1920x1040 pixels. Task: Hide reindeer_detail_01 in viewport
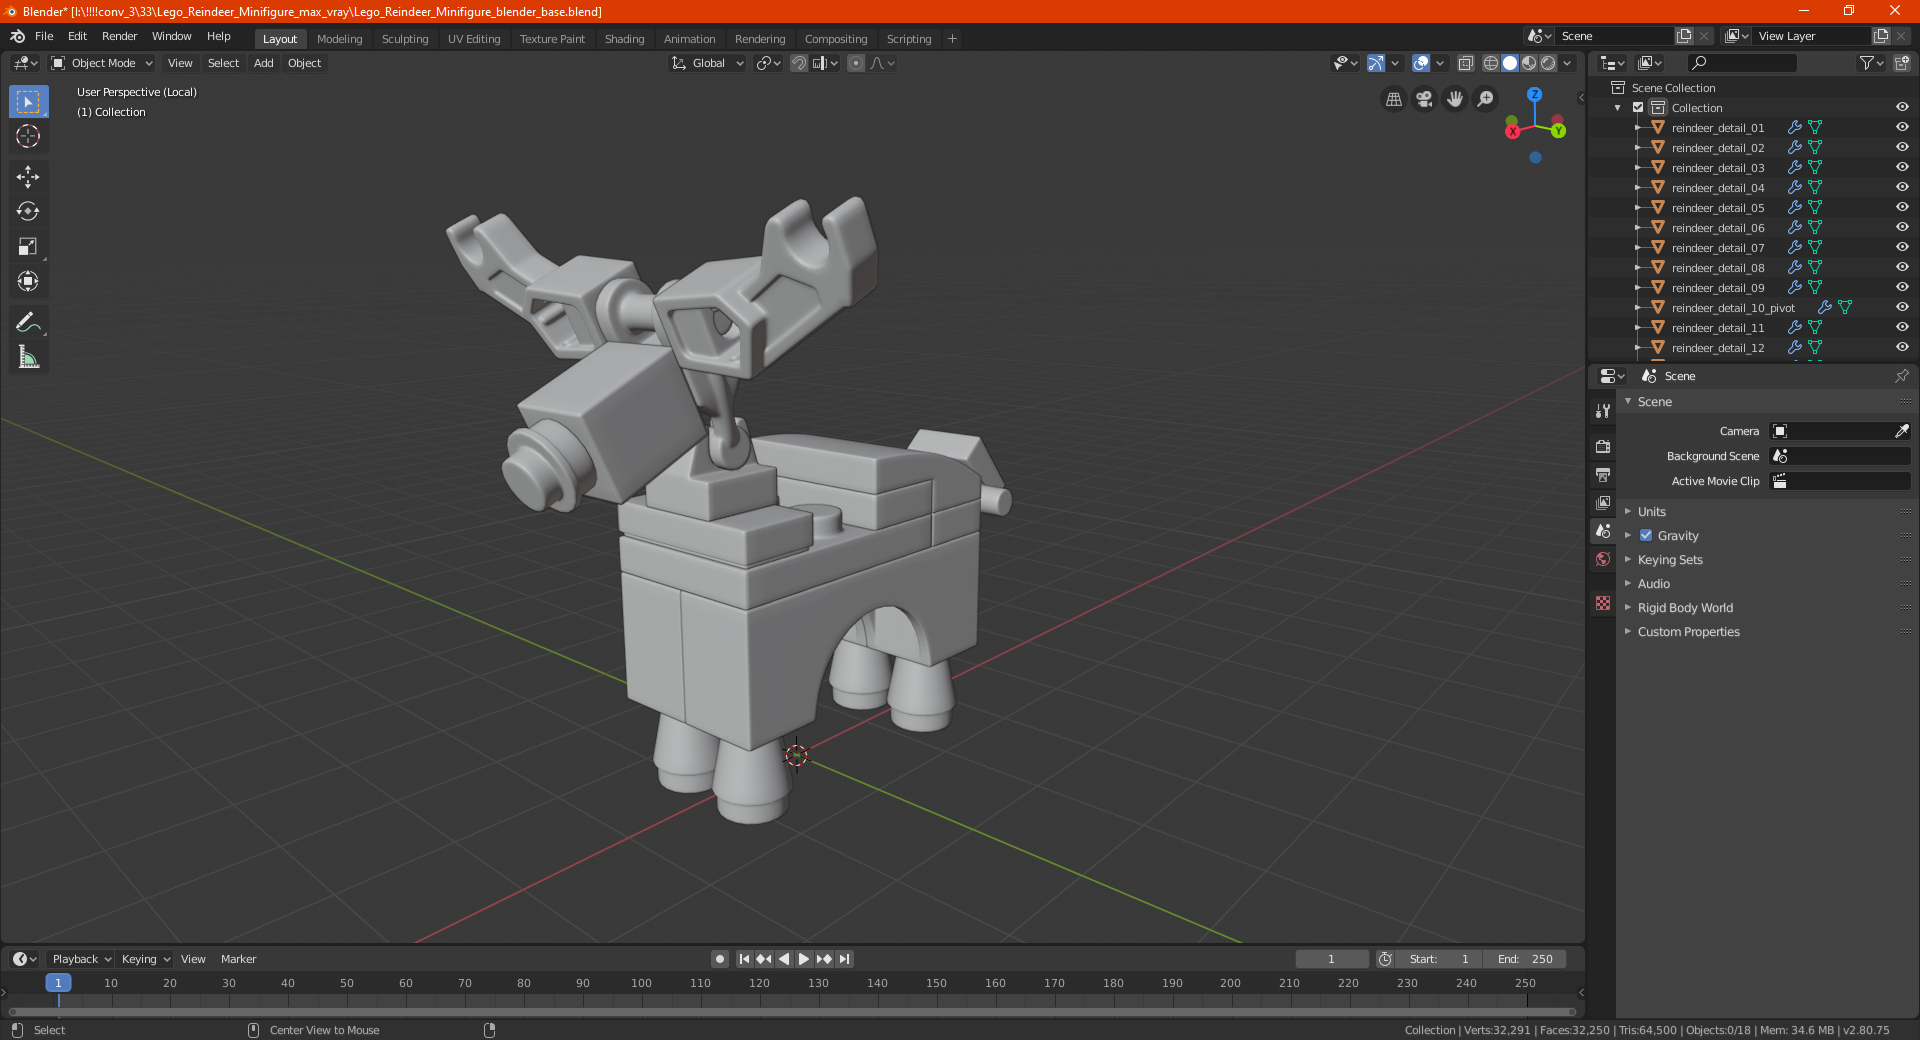tap(1902, 128)
